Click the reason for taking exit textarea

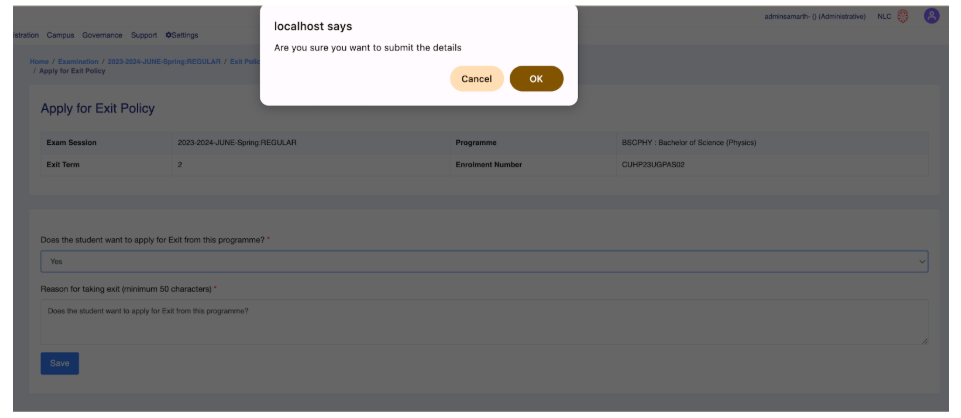(x=483, y=322)
